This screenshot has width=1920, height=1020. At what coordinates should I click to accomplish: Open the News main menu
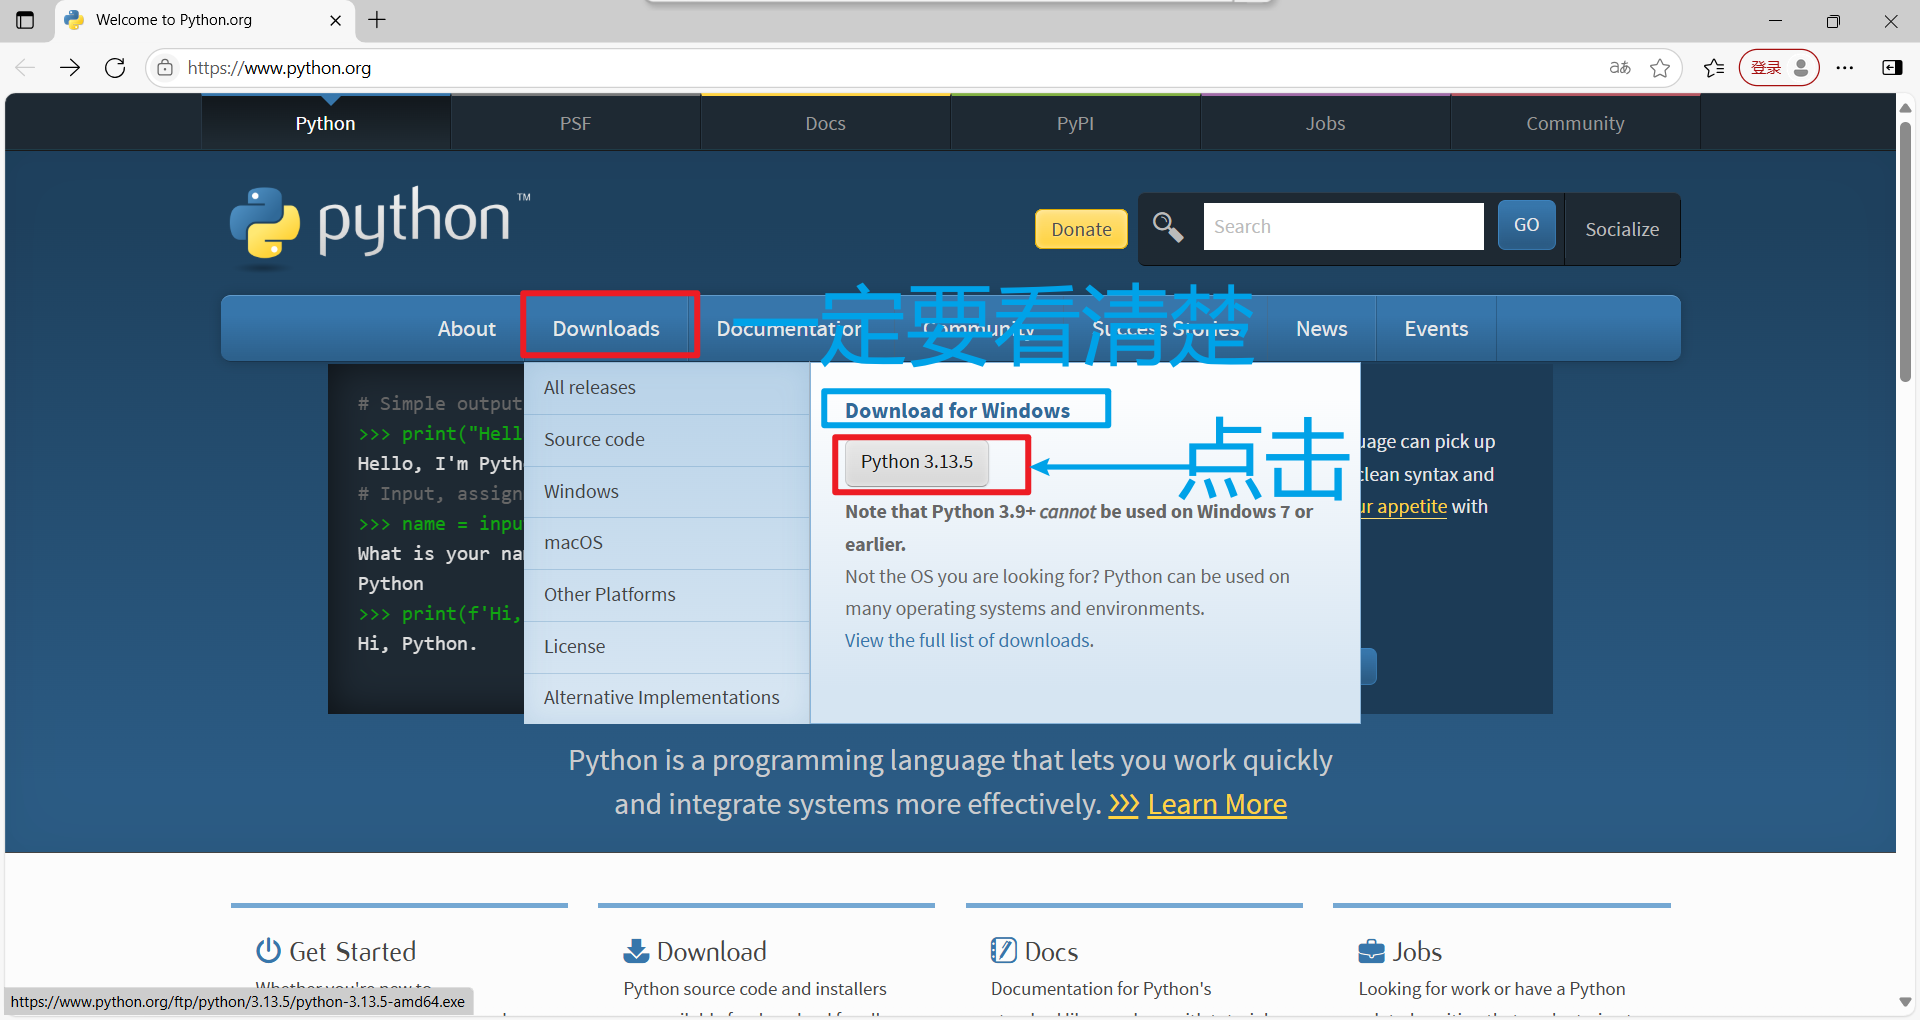[1322, 328]
